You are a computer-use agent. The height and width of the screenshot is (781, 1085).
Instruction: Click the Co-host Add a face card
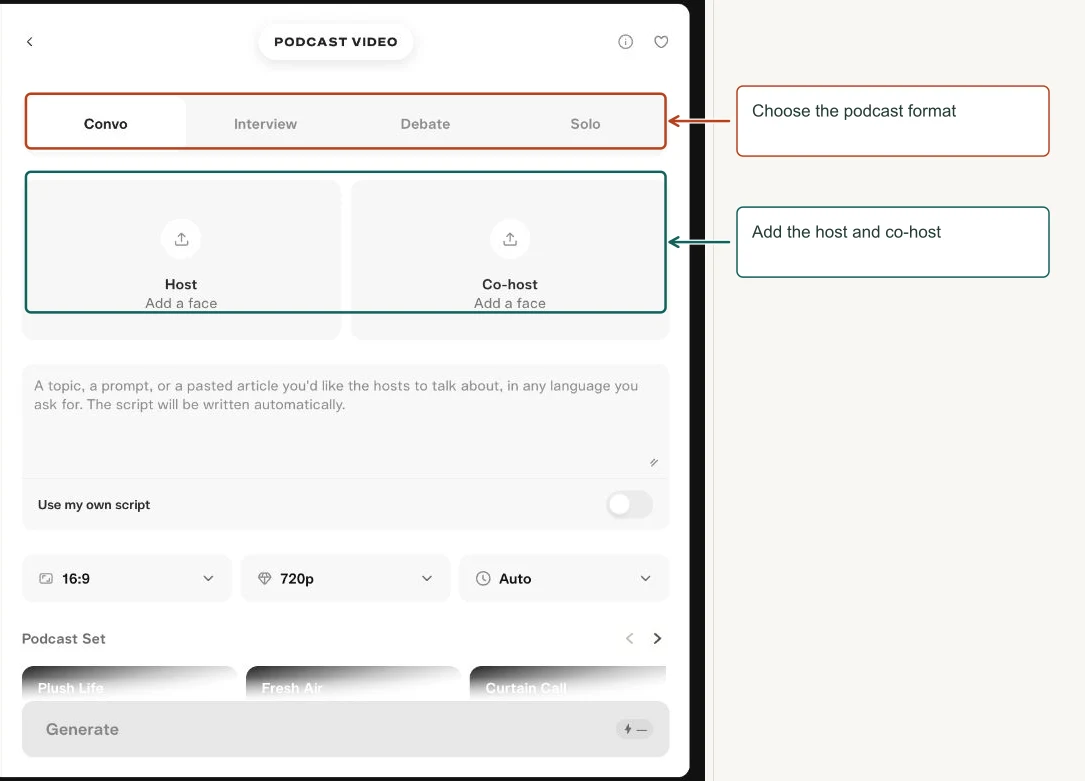point(510,259)
